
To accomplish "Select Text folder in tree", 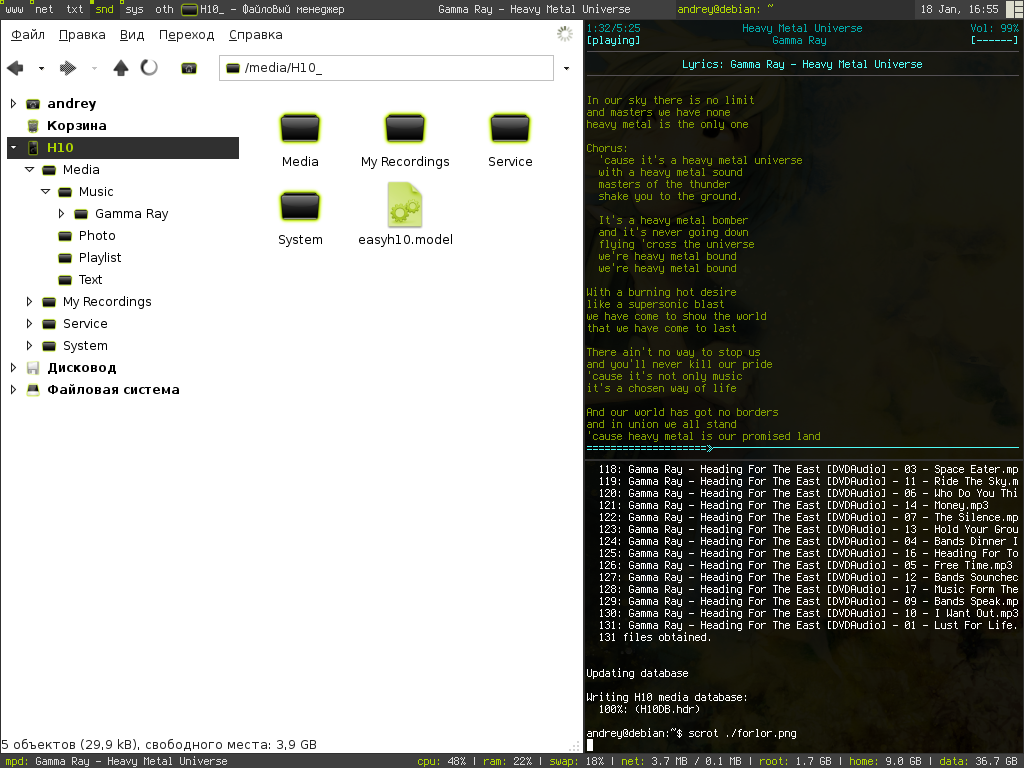I will (x=90, y=280).
